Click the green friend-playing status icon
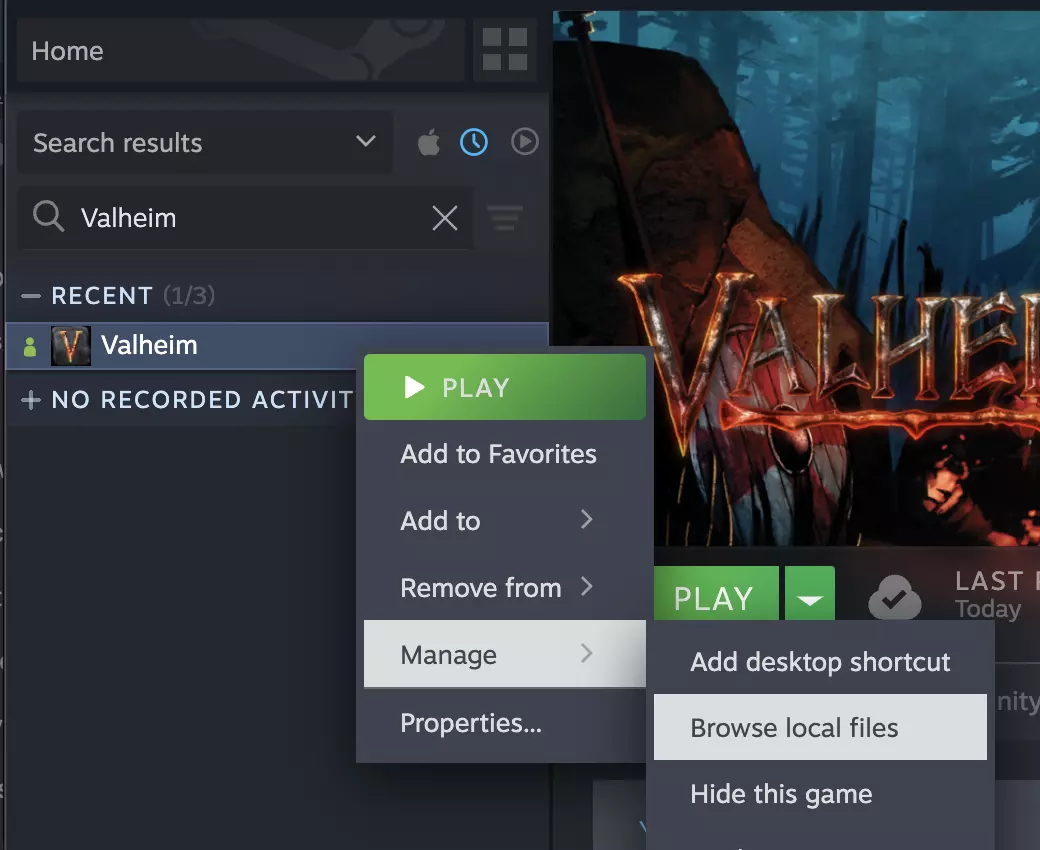The image size is (1040, 850). coord(30,346)
